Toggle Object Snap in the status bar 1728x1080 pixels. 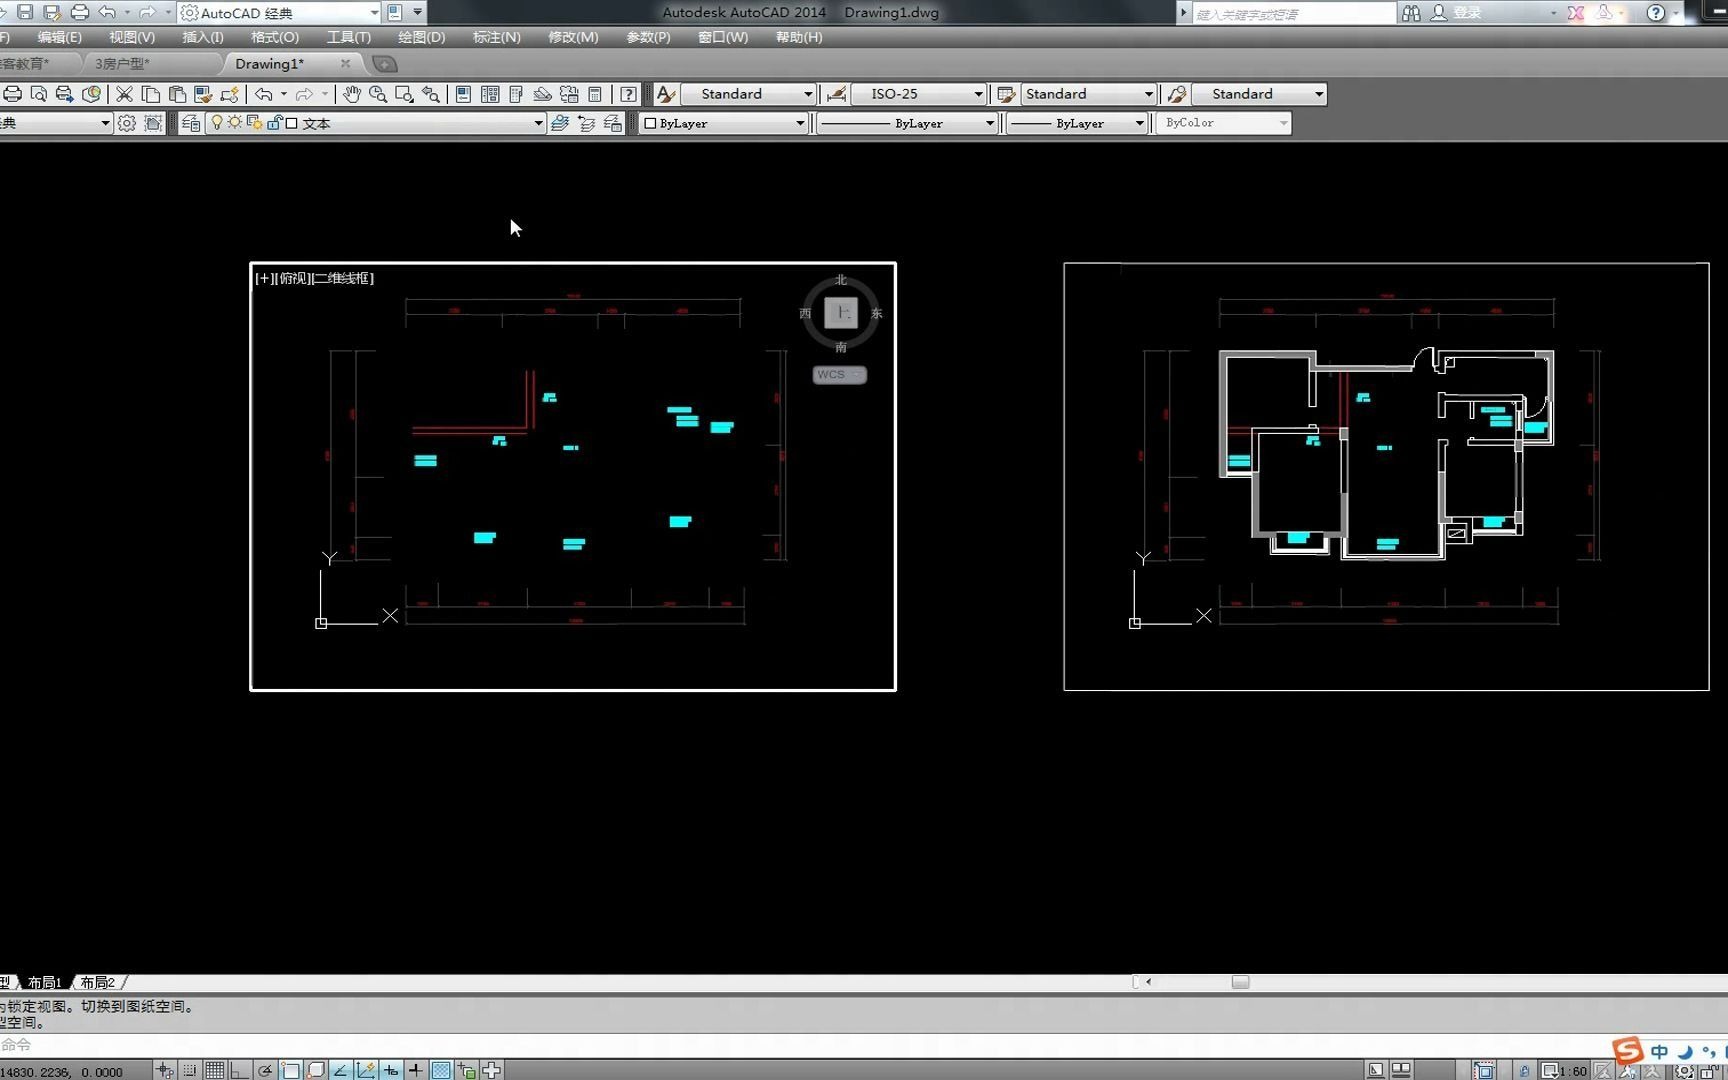pos(290,1070)
